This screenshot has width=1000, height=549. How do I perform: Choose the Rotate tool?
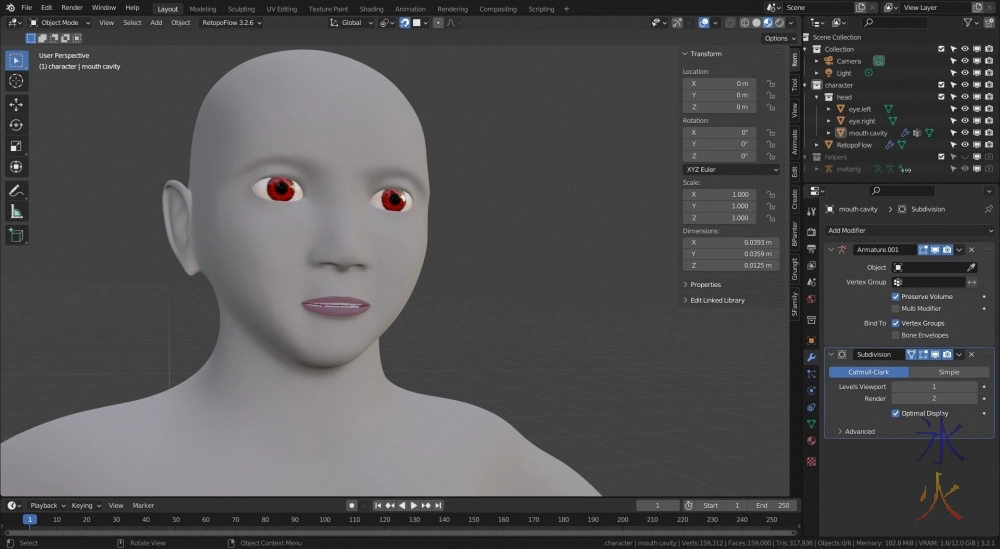(16, 125)
